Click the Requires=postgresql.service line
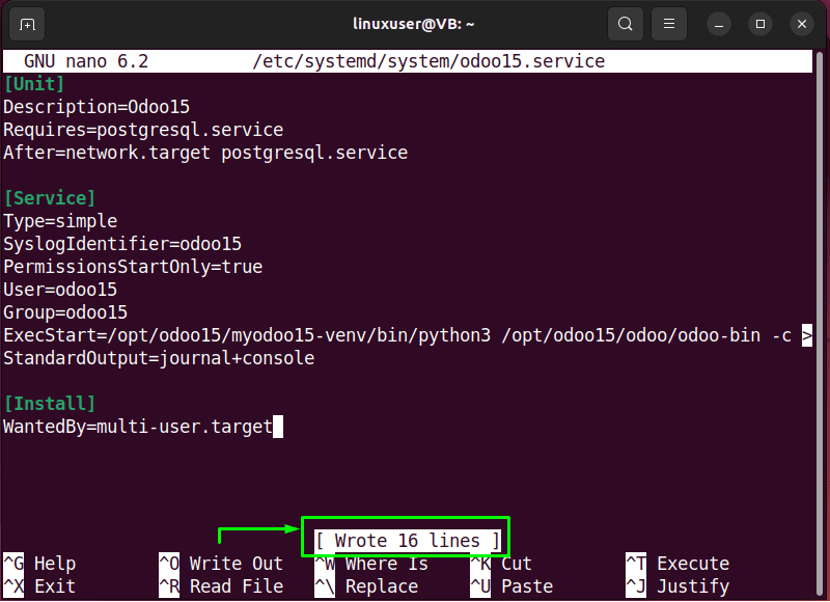The image size is (830, 602). [x=143, y=130]
